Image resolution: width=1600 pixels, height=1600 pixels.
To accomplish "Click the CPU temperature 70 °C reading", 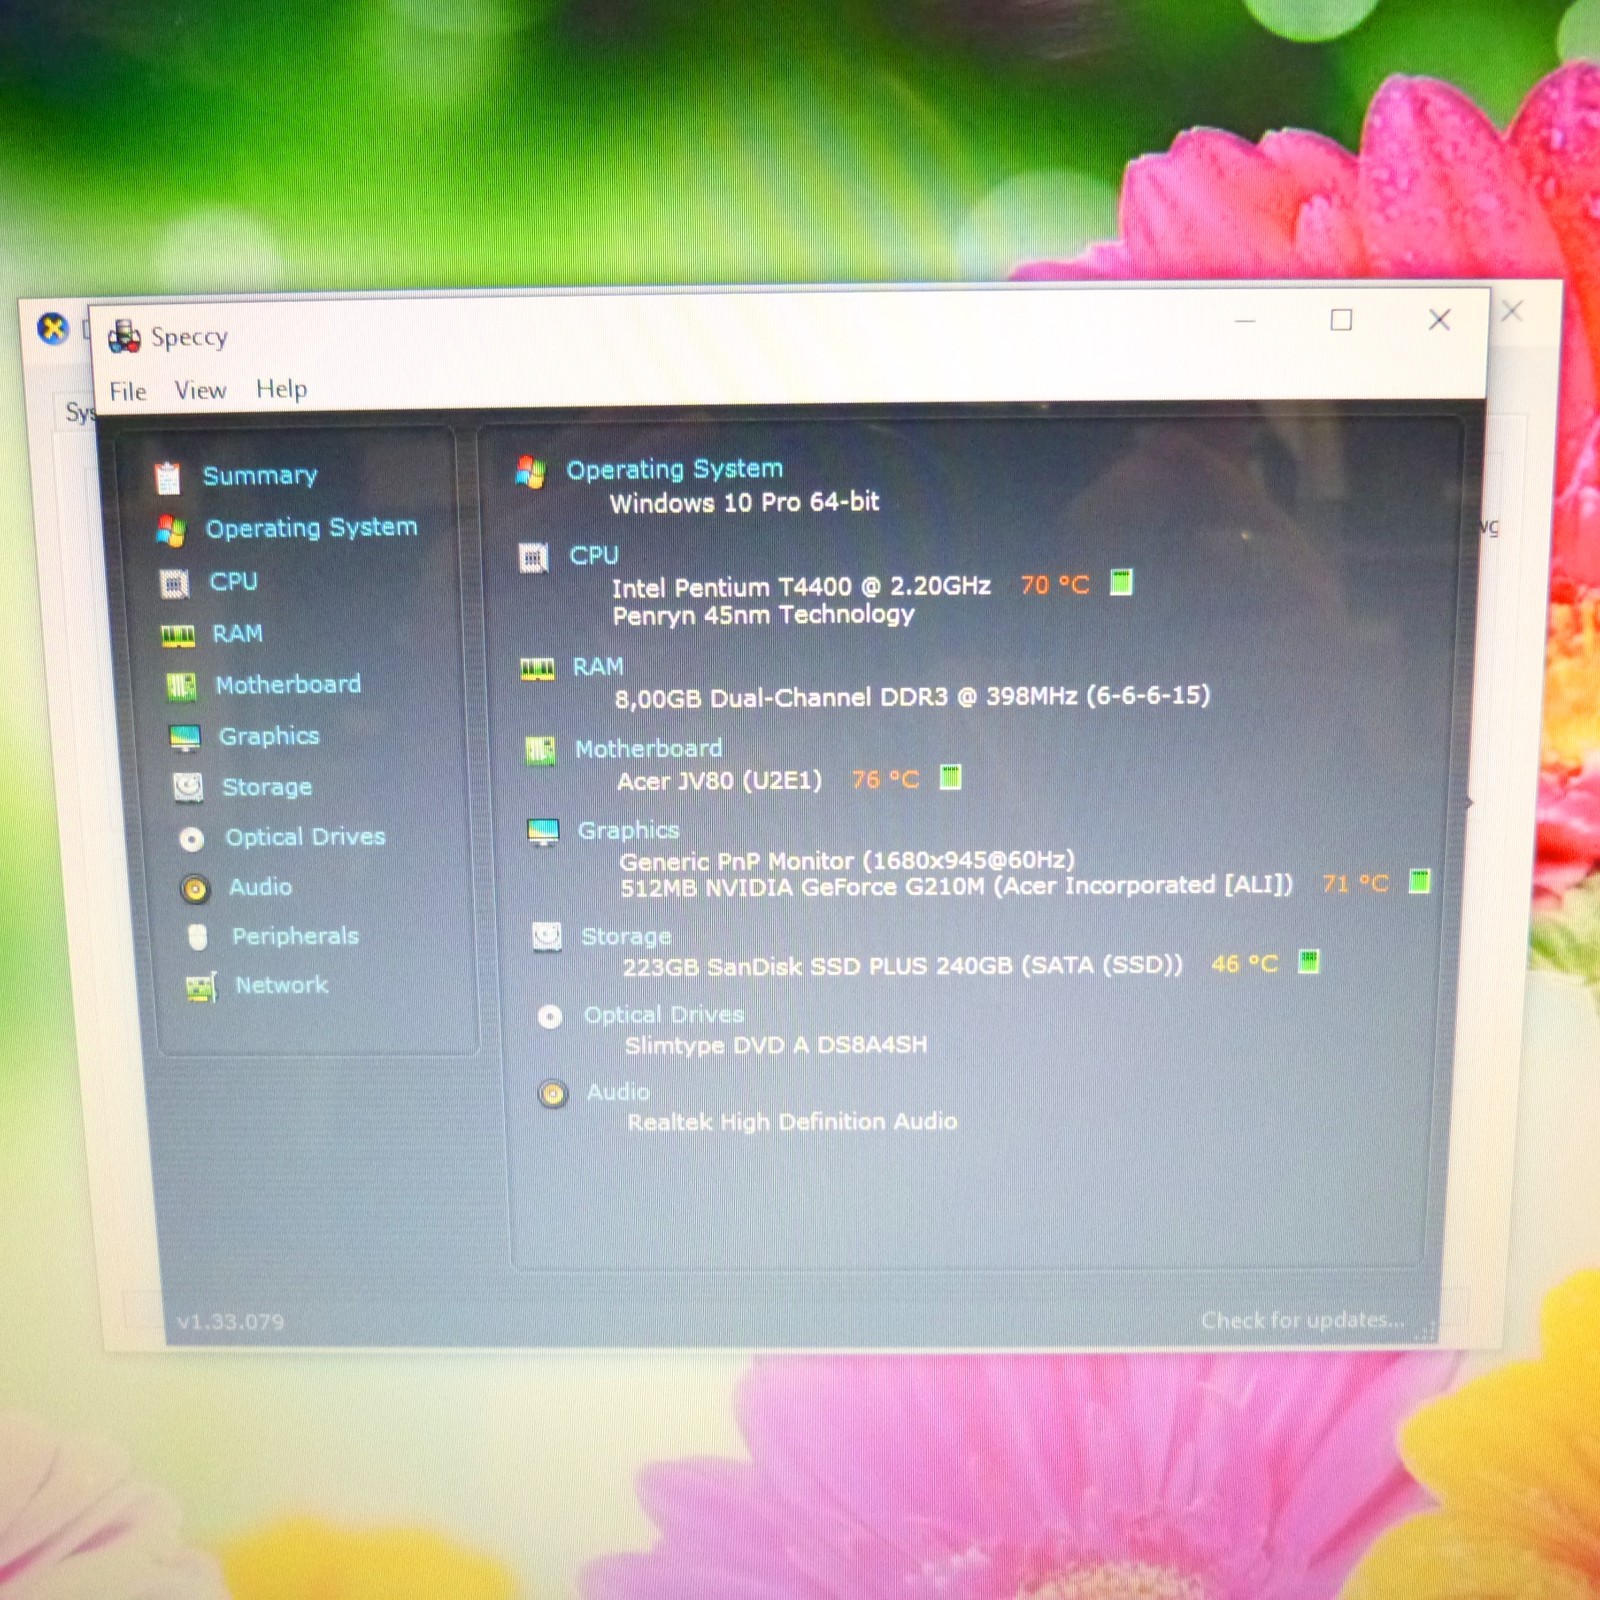I will coord(1055,584).
